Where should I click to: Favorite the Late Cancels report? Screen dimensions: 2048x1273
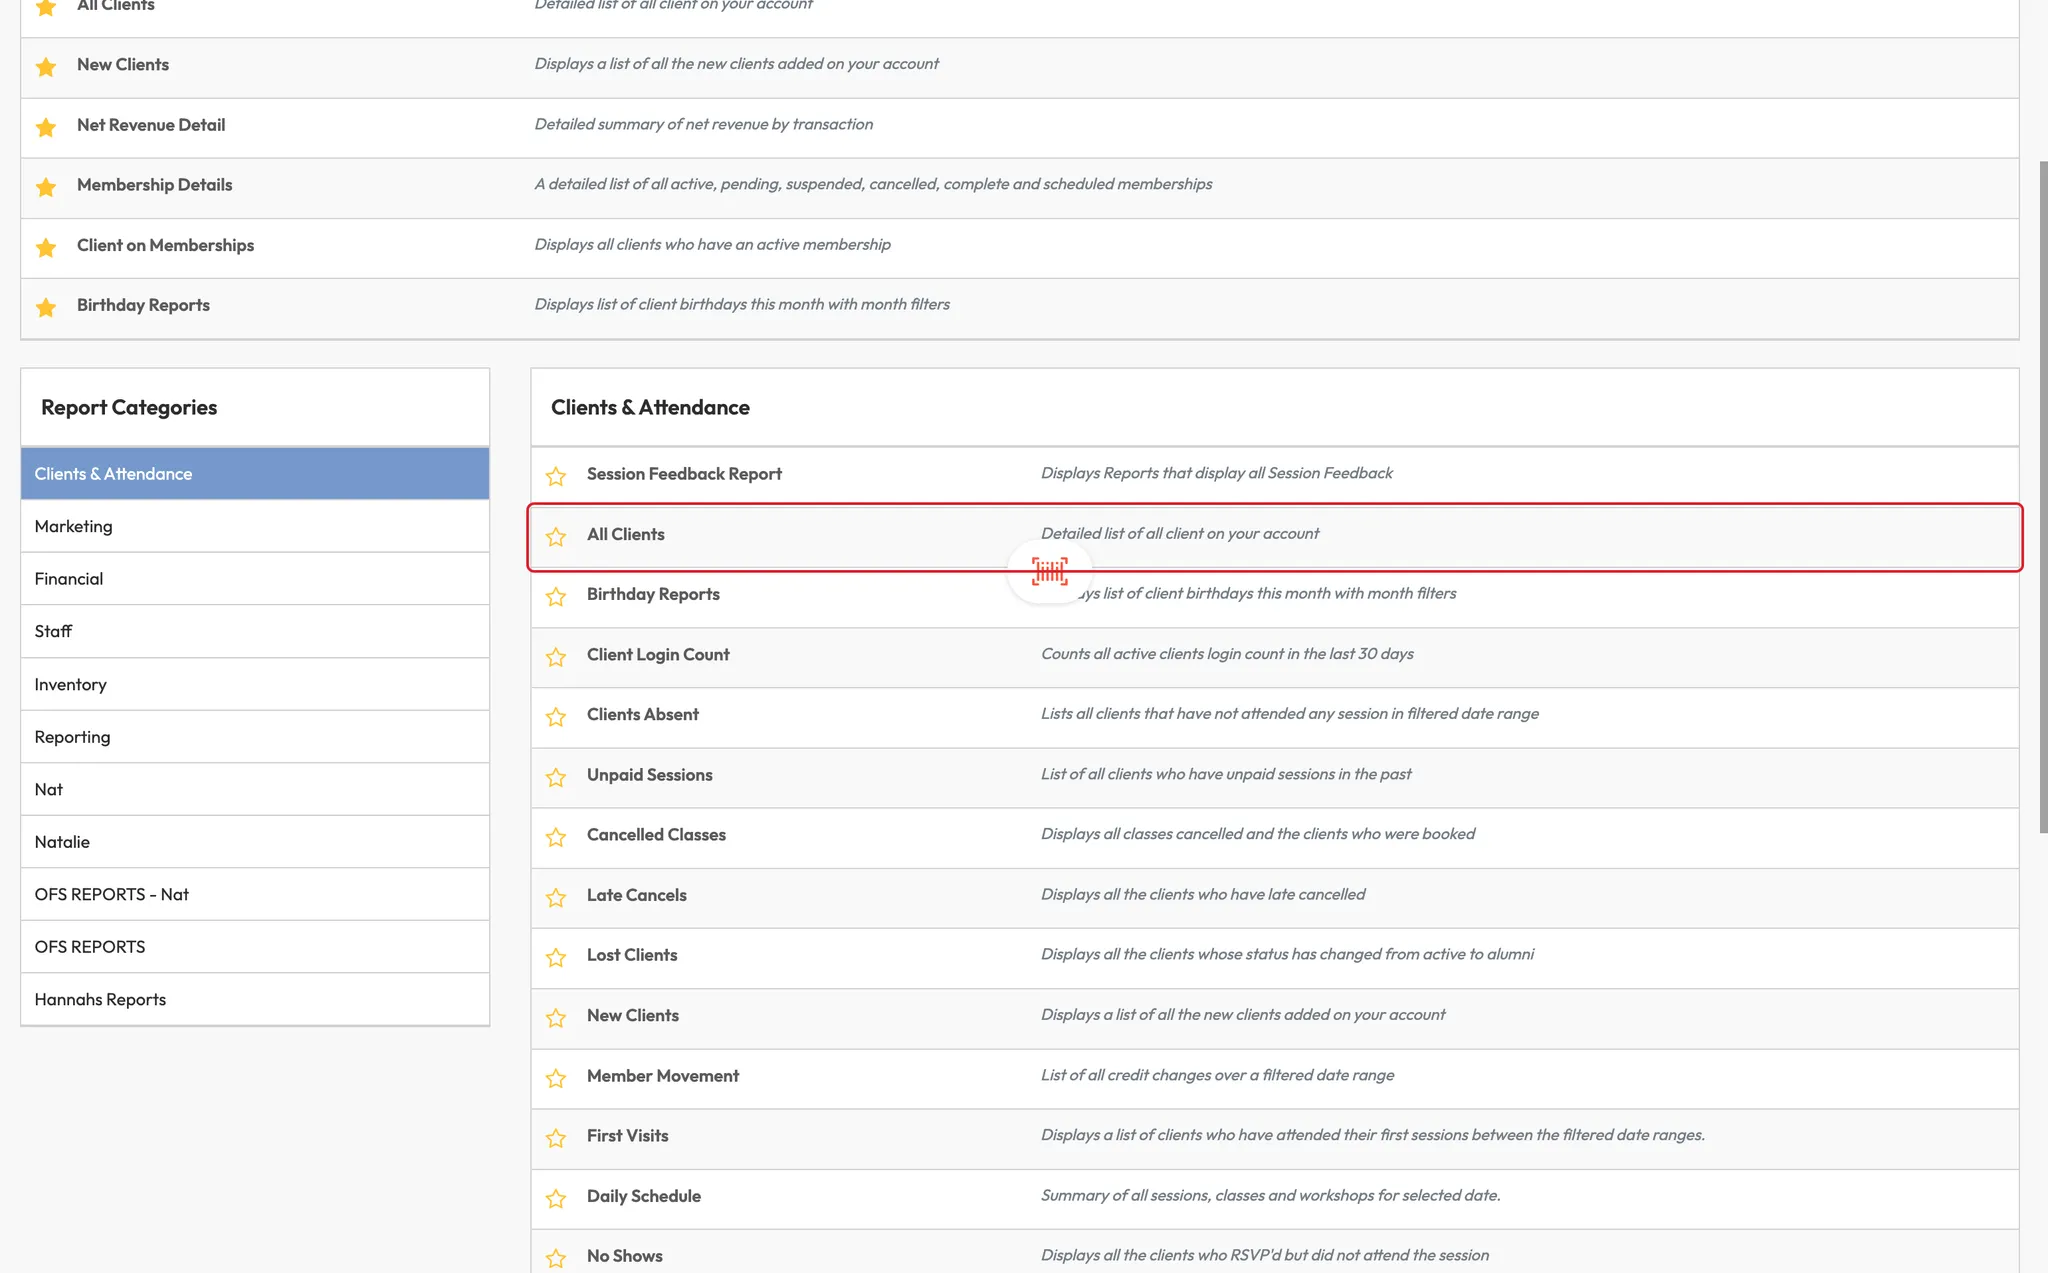pyautogui.click(x=556, y=897)
